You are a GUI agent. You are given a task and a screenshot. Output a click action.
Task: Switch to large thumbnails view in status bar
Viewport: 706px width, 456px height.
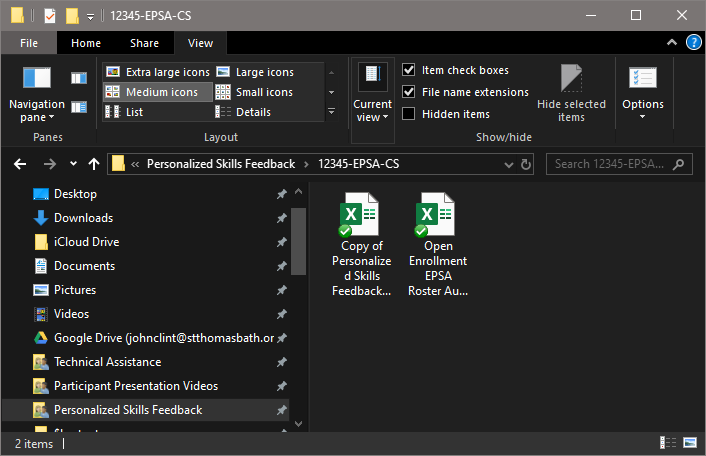[x=690, y=443]
